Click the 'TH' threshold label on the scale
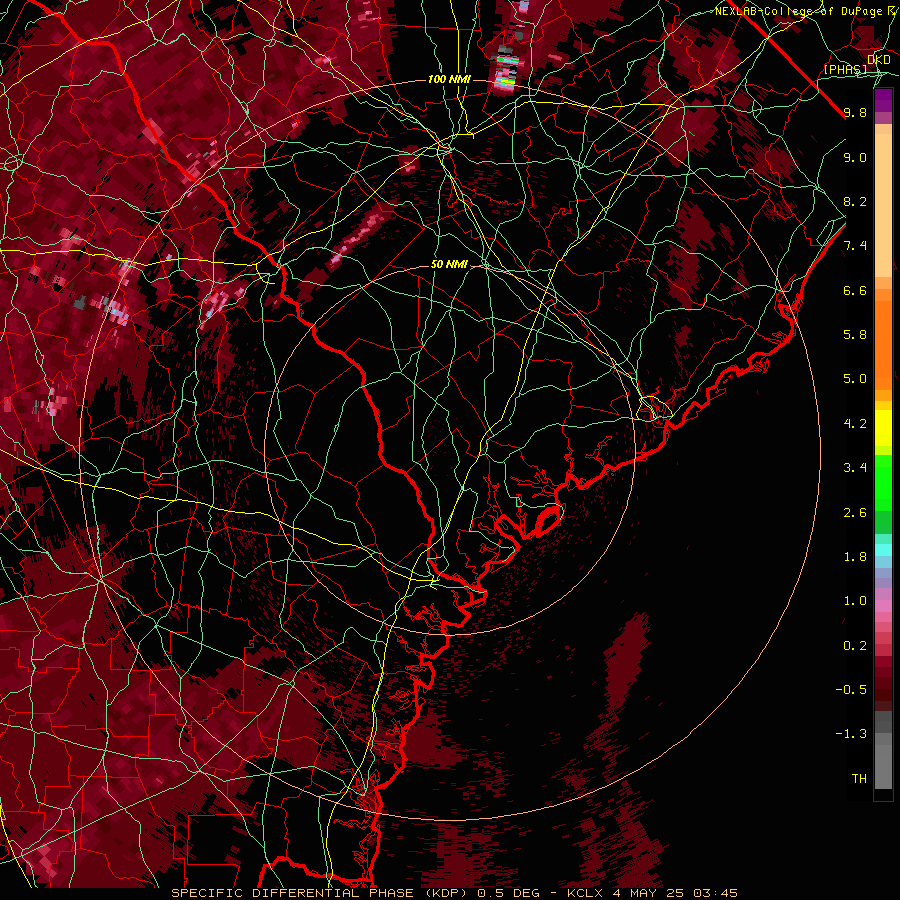This screenshot has width=900, height=900. (859, 779)
